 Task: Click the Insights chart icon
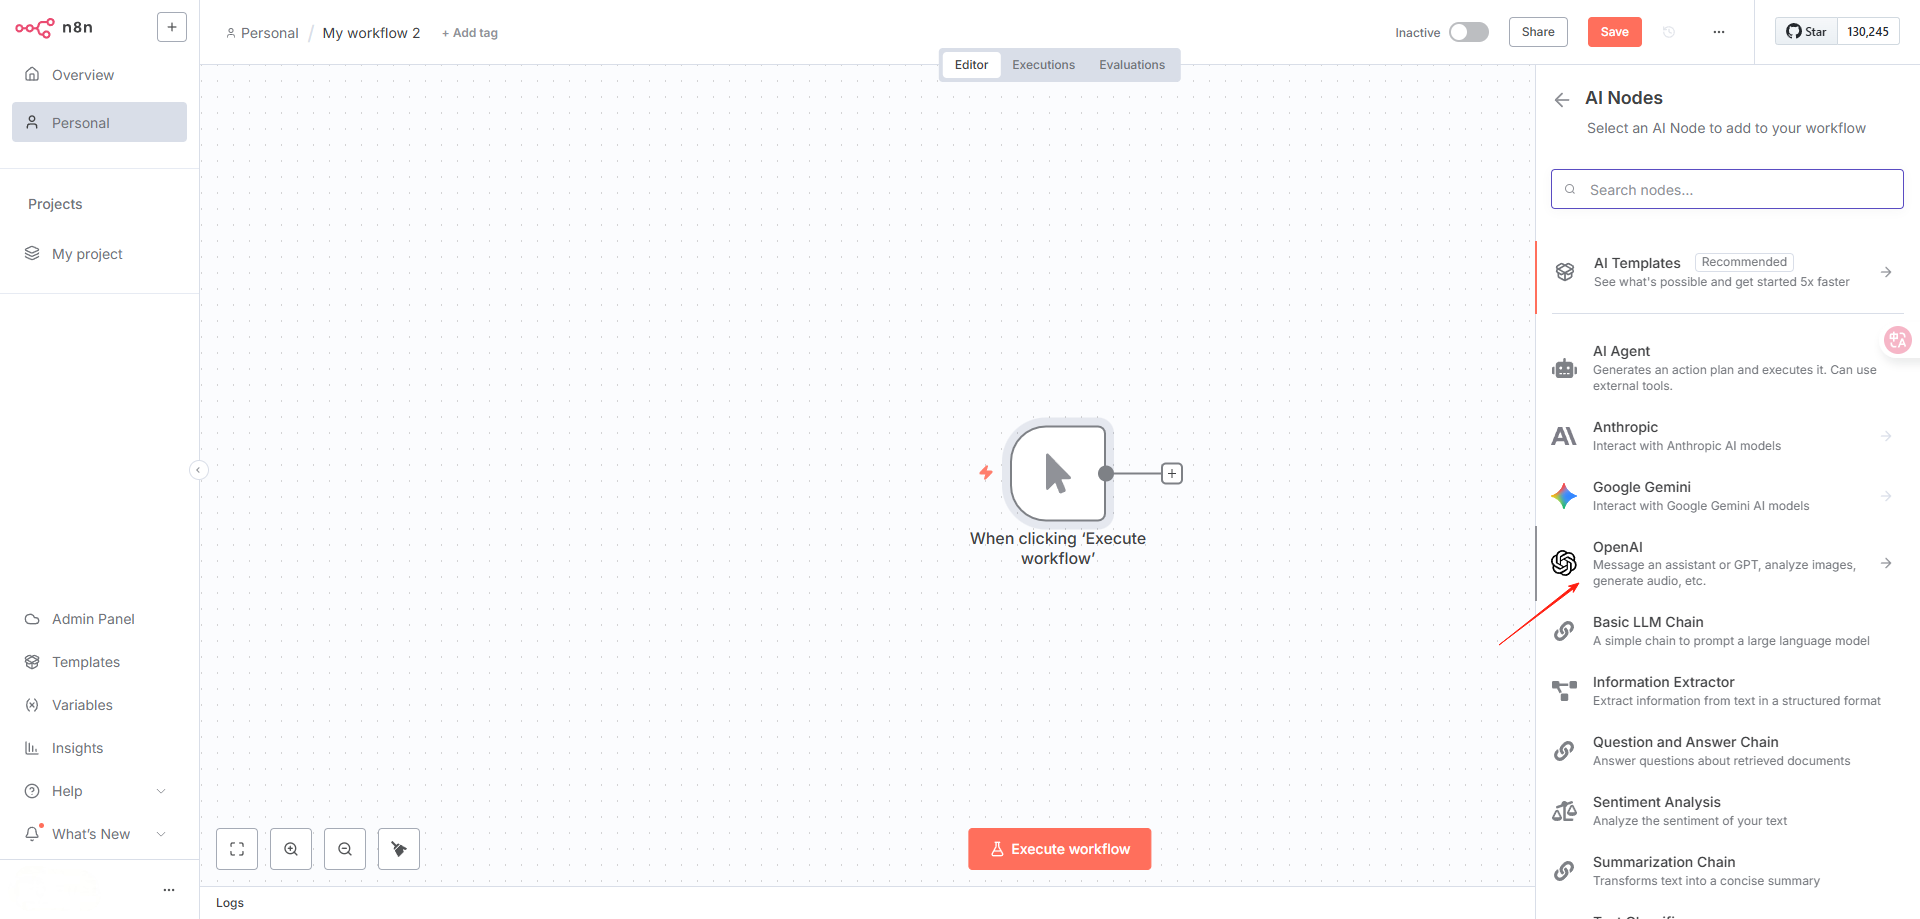point(32,748)
